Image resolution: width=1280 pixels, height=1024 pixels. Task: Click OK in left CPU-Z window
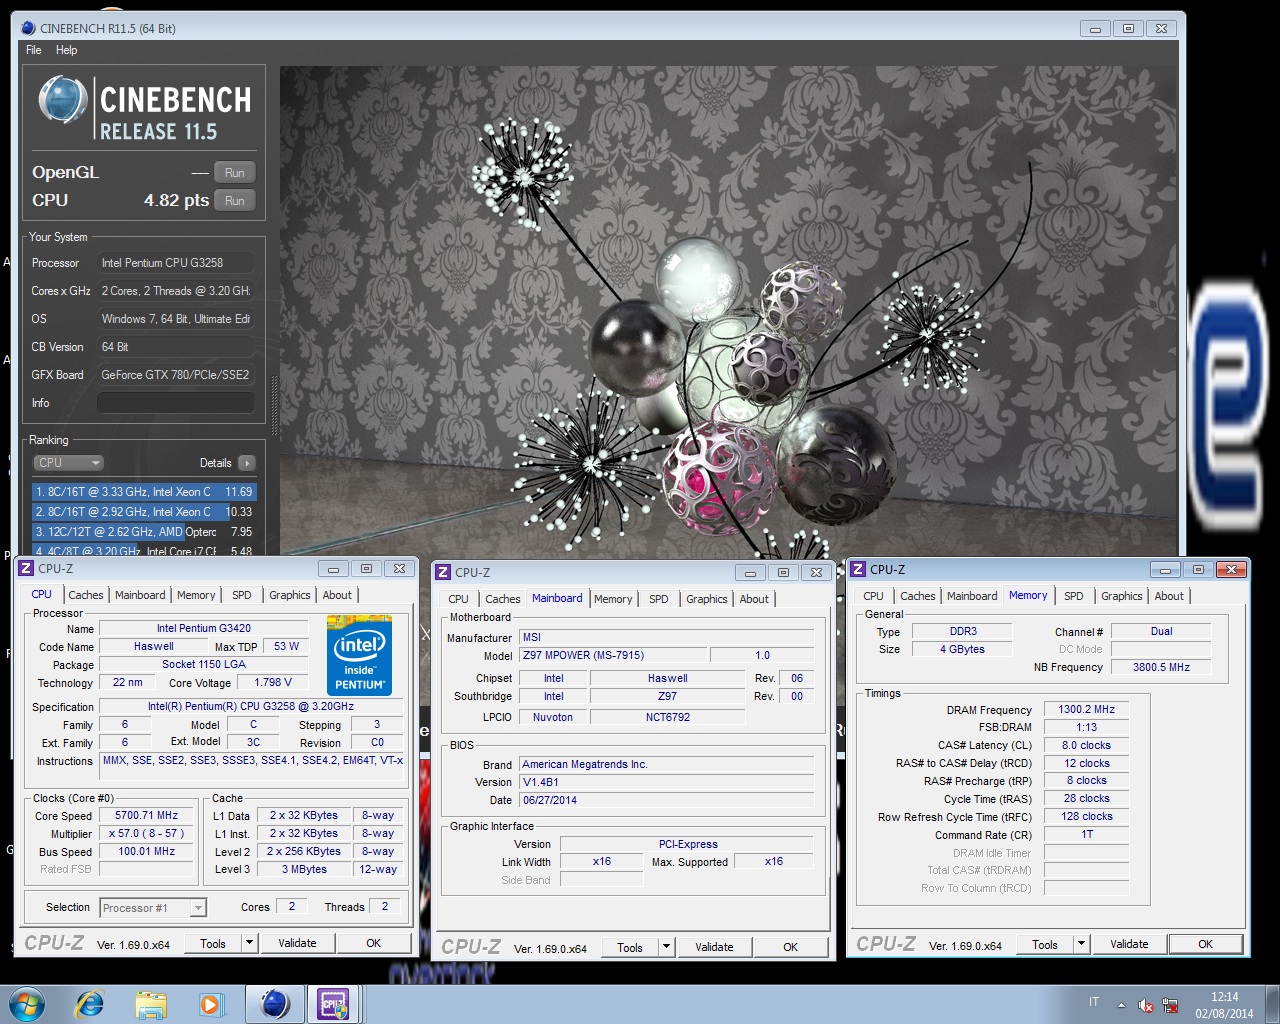coord(373,943)
